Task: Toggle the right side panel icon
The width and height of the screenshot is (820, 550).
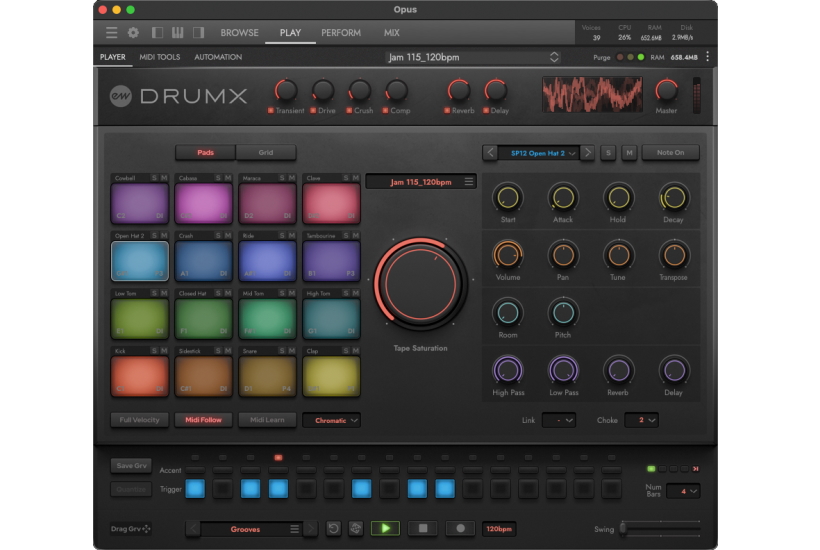Action: click(198, 32)
